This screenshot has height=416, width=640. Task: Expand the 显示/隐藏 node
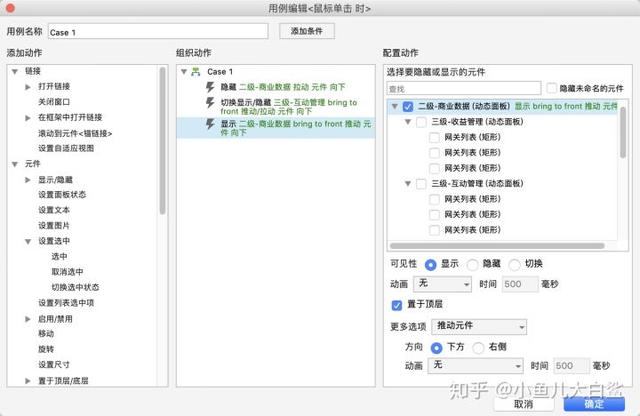(28, 180)
